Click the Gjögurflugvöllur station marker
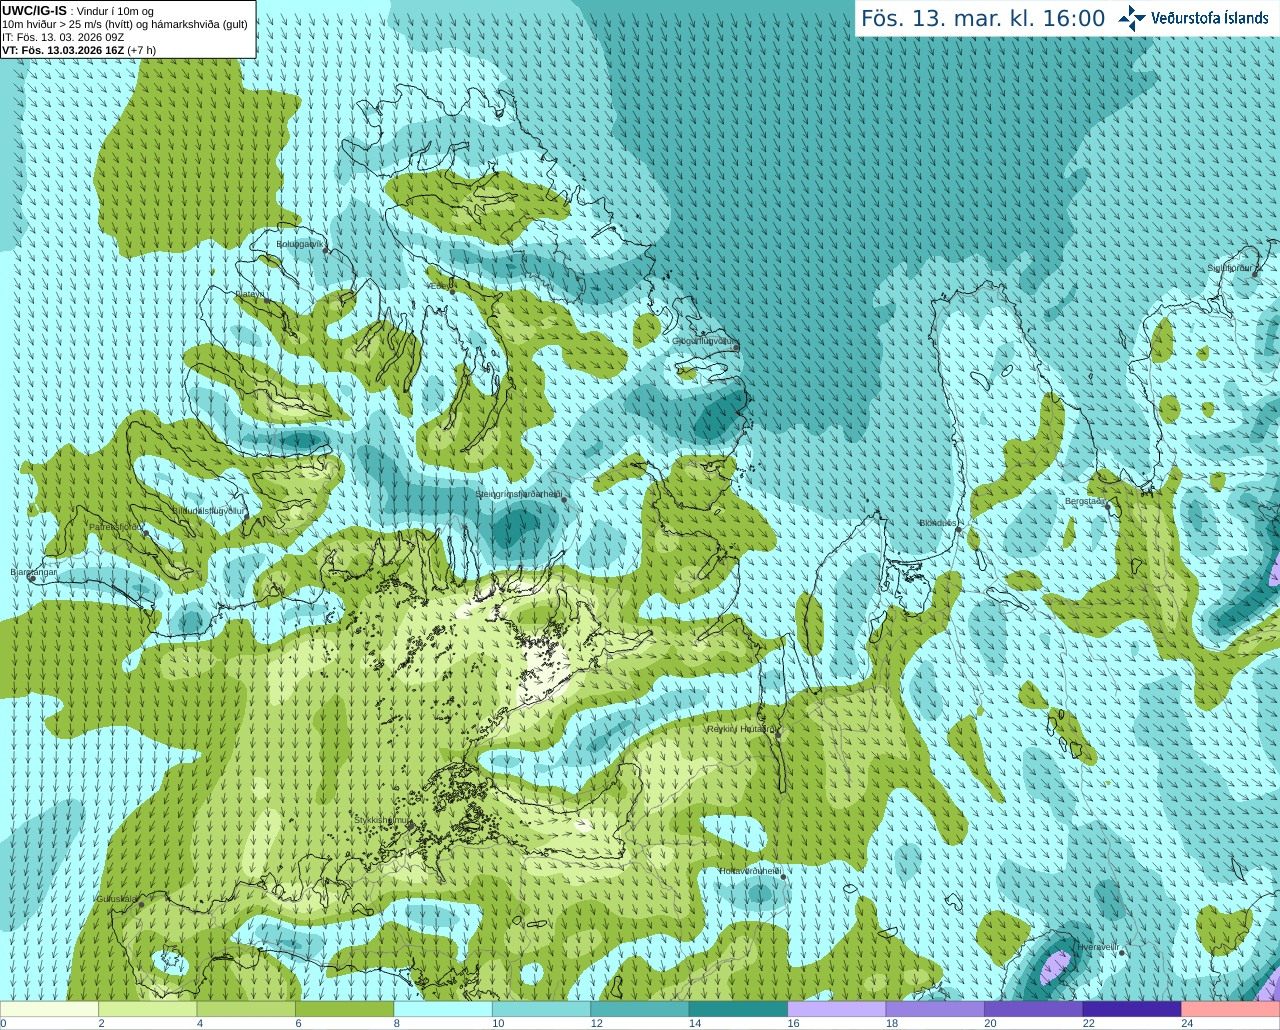 (736, 347)
